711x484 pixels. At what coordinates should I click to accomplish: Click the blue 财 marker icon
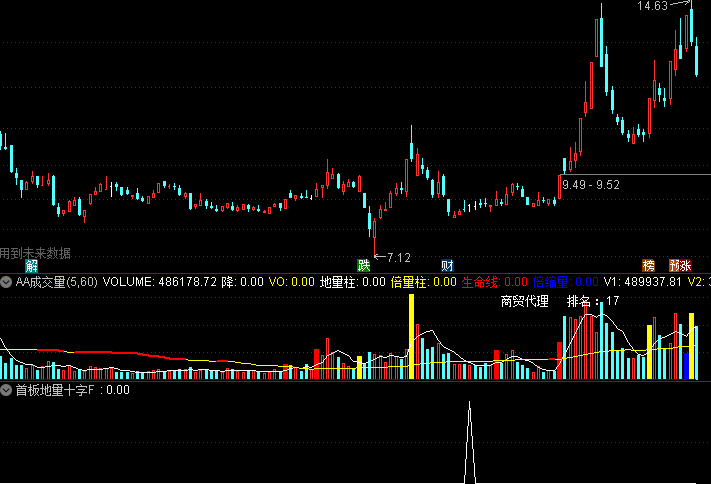[x=447, y=266]
